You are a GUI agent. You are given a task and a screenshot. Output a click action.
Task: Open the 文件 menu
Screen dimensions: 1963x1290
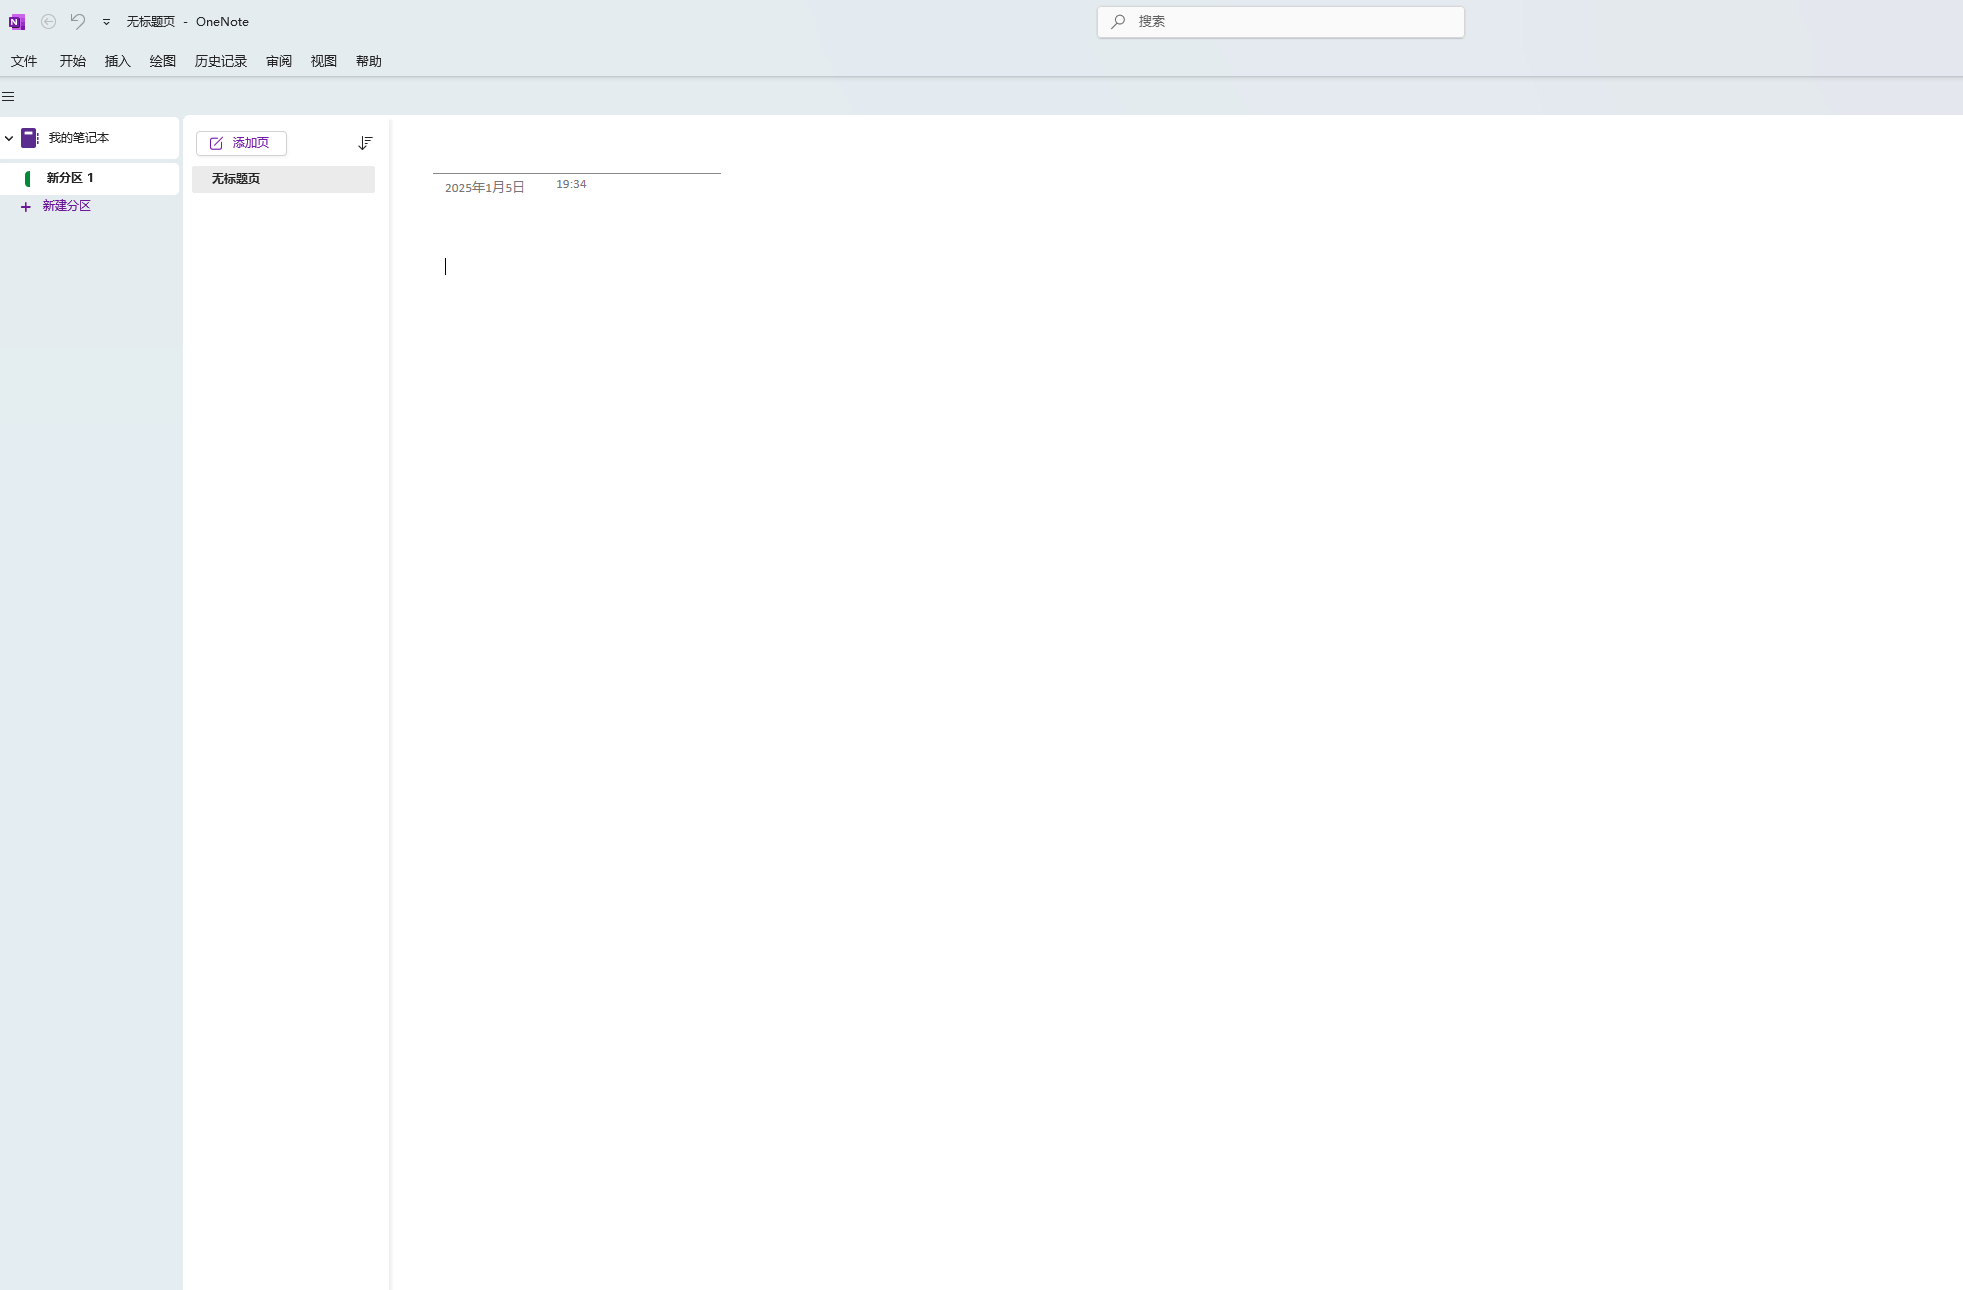[24, 61]
